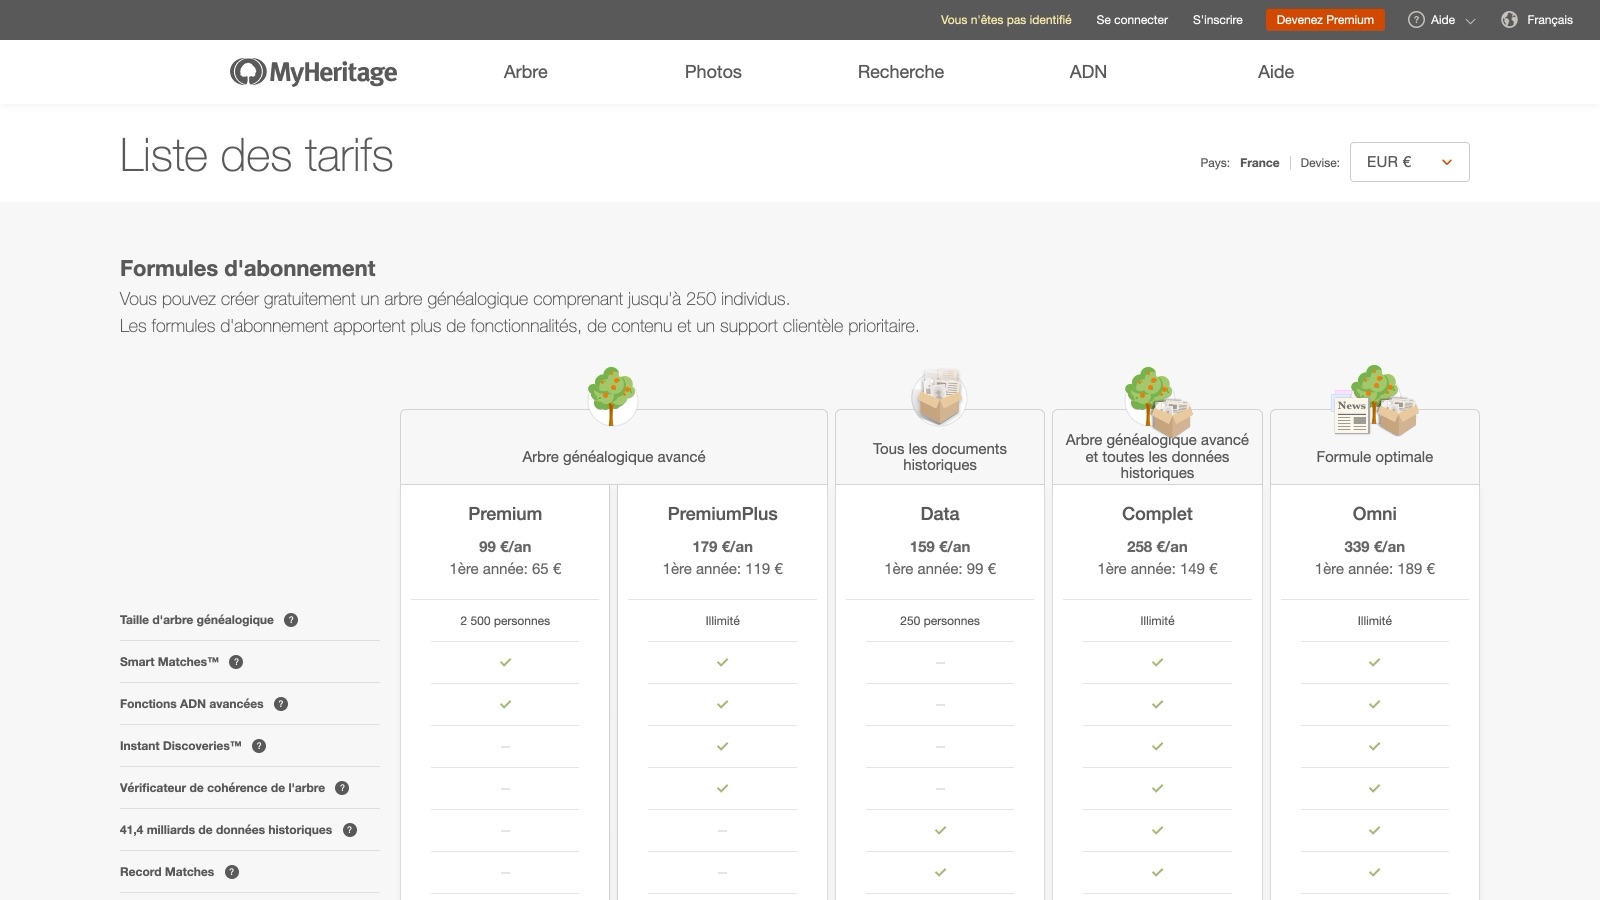
Task: Open the Aide main navigation menu
Action: click(x=1275, y=72)
